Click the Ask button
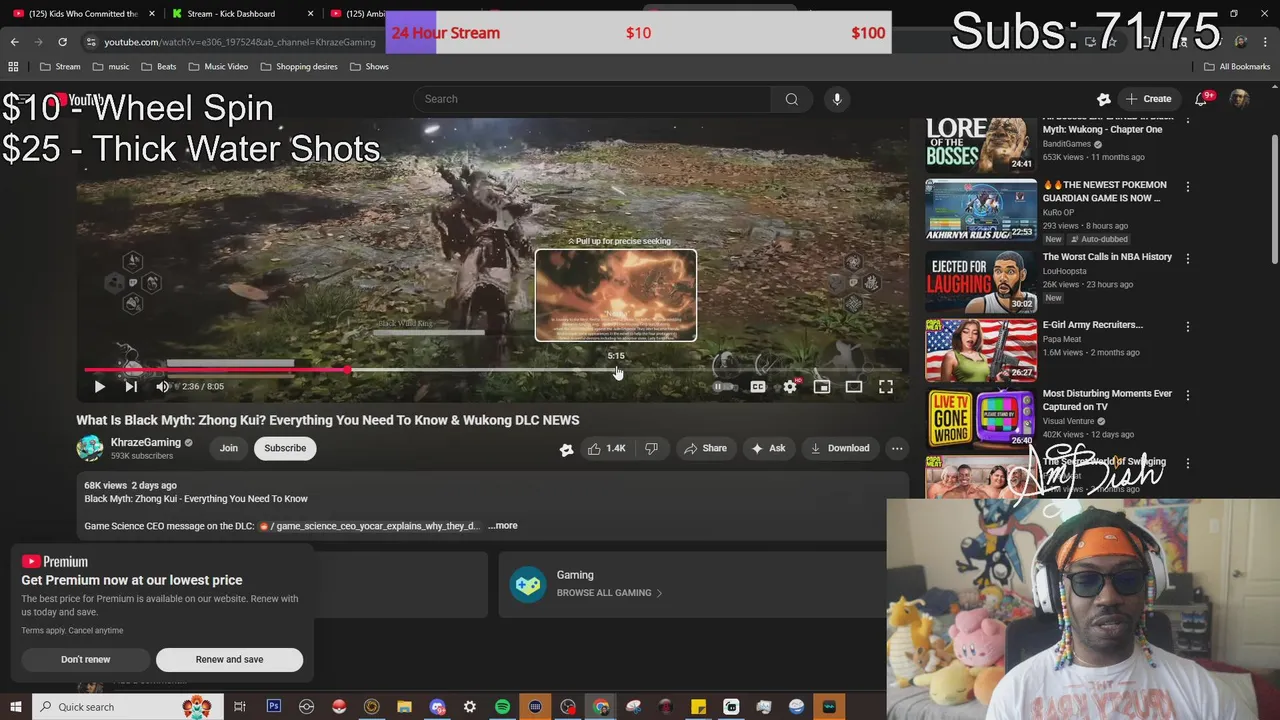This screenshot has width=1280, height=720. click(x=767, y=448)
